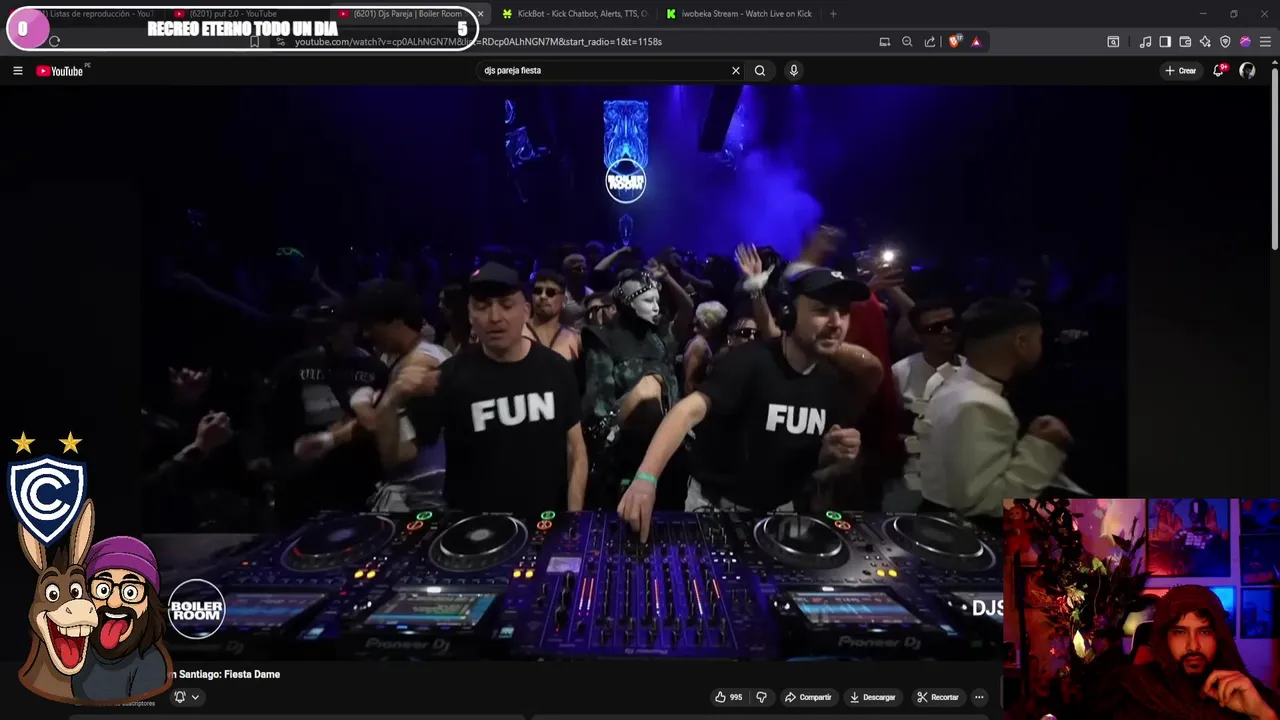The image size is (1280, 720).
Task: Open the browser main menu
Action: [x=1265, y=42]
